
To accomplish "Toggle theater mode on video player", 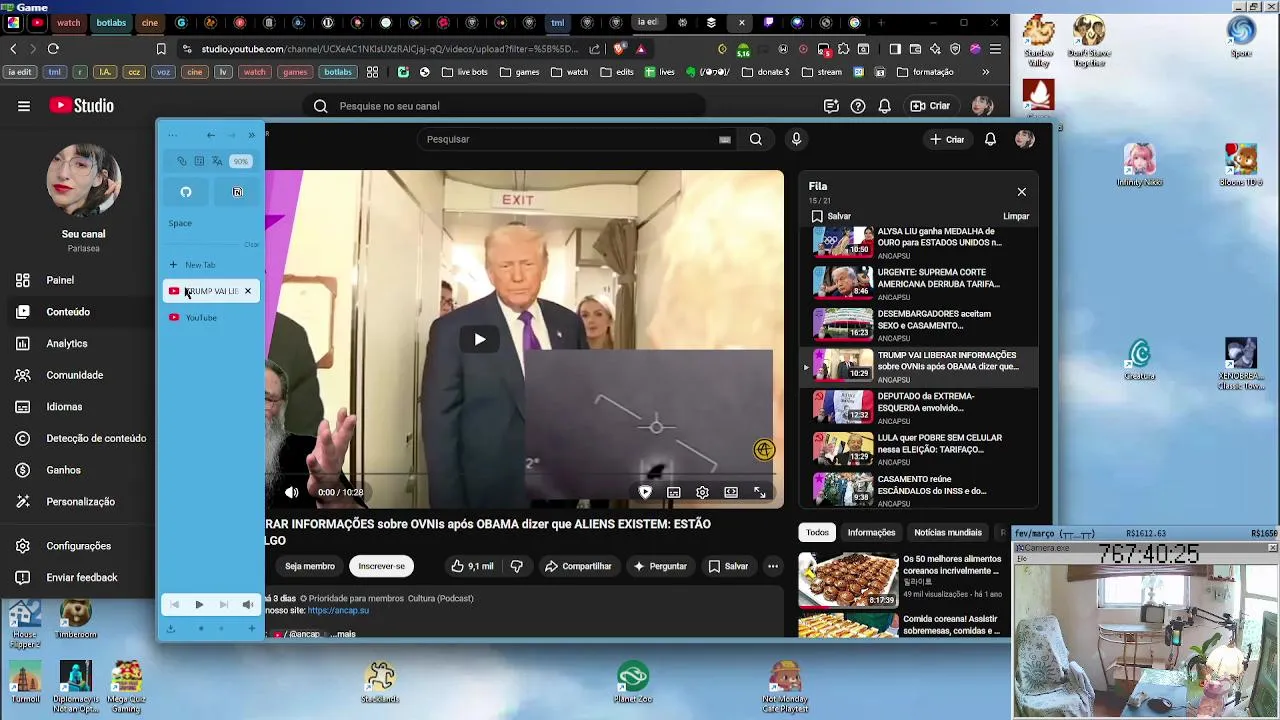I will pyautogui.click(x=731, y=492).
